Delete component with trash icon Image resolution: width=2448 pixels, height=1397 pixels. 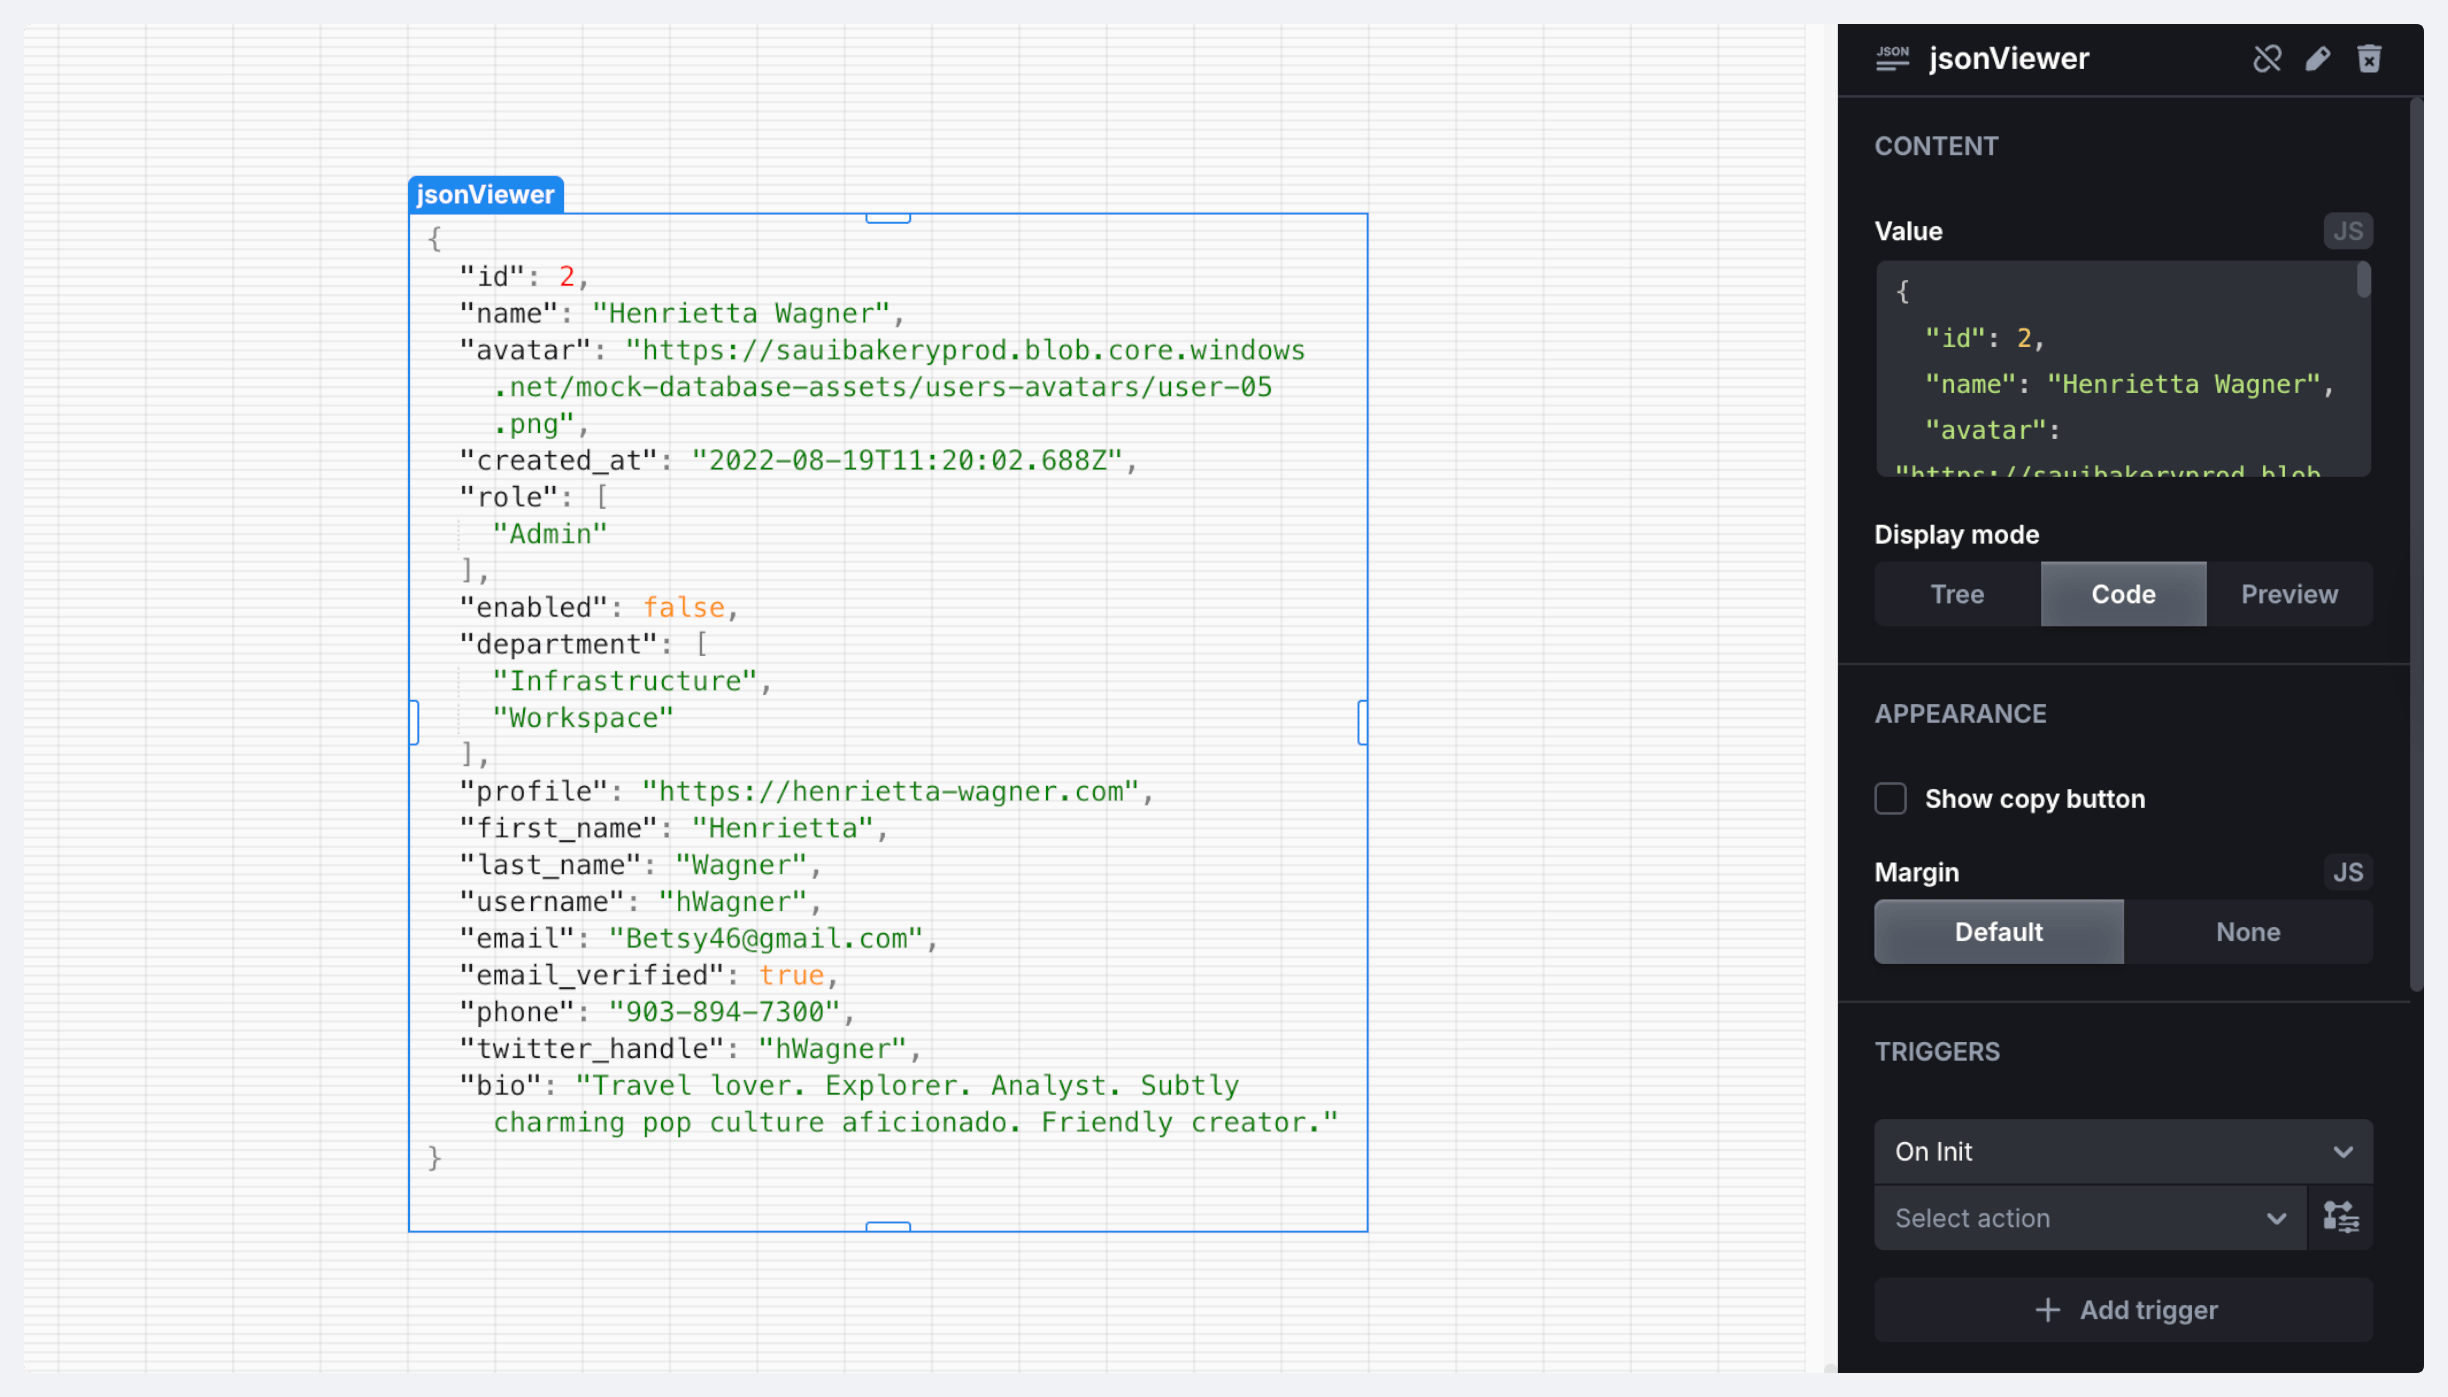pos(2369,59)
